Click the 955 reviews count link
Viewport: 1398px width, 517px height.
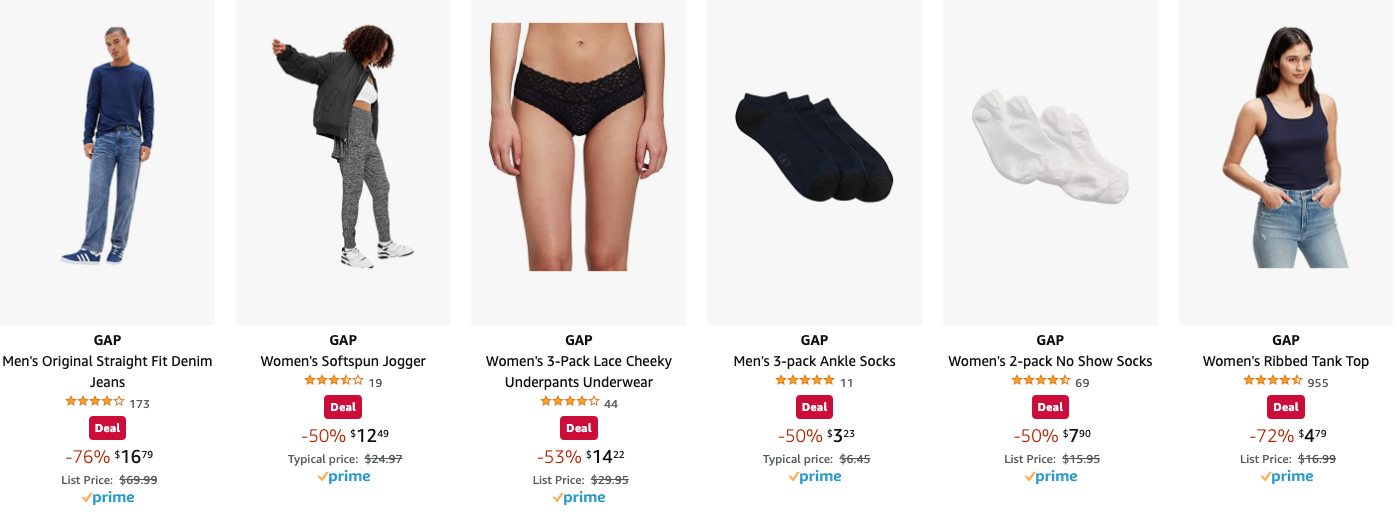(x=1318, y=383)
